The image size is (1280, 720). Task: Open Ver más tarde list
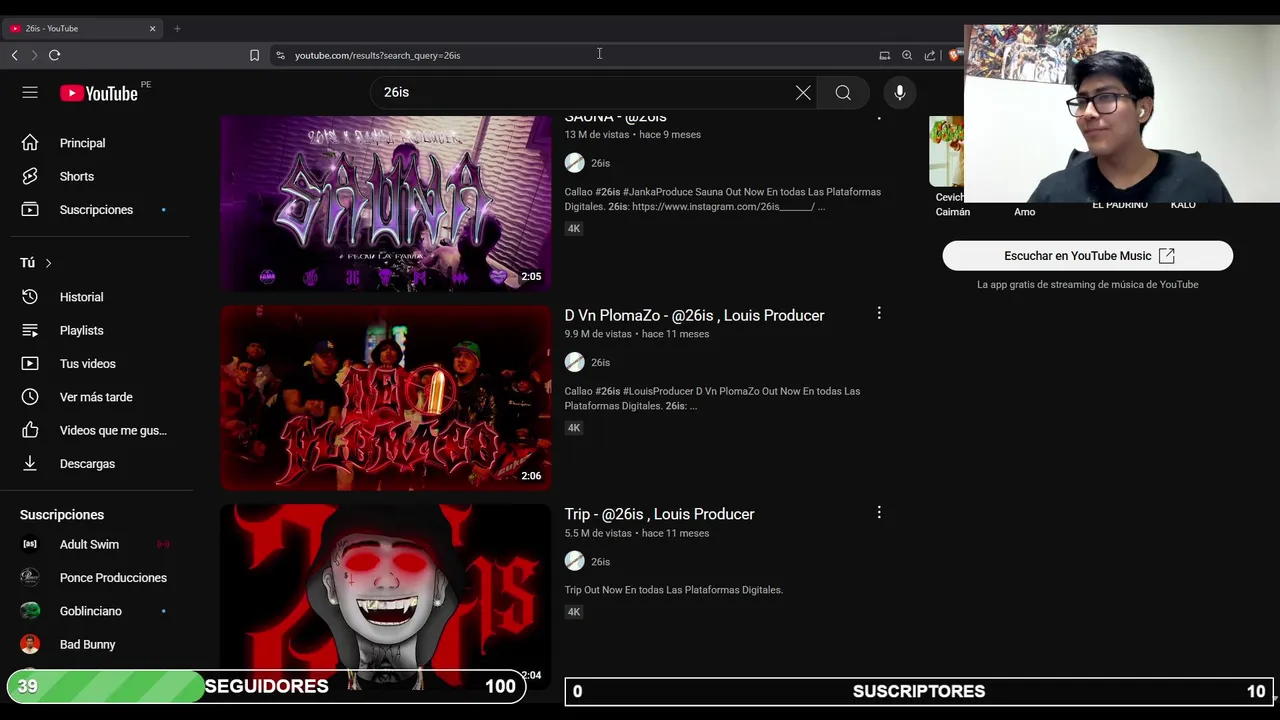[98, 397]
